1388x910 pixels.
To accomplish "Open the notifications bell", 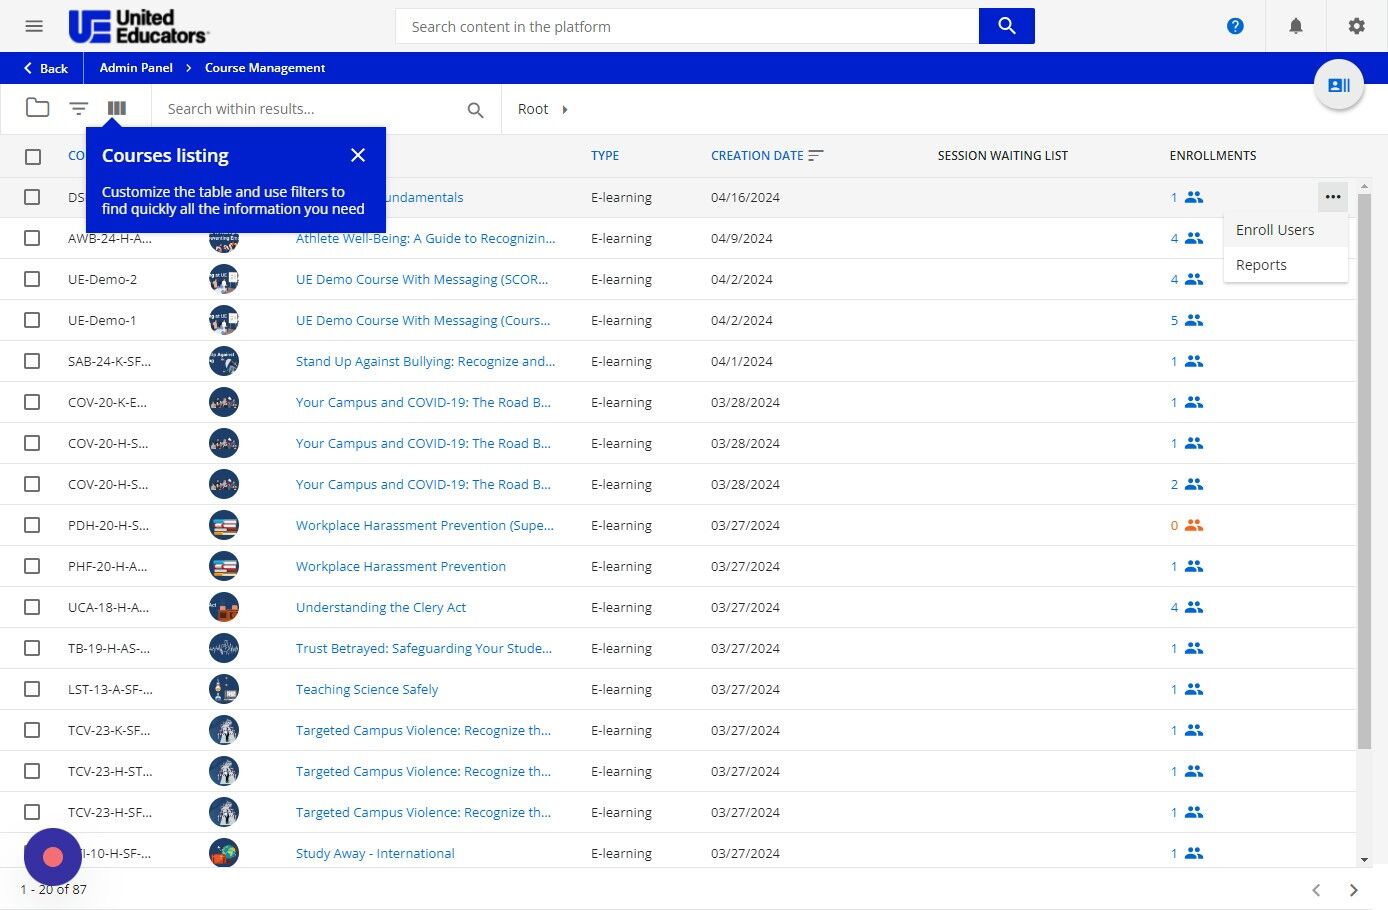I will pos(1296,26).
